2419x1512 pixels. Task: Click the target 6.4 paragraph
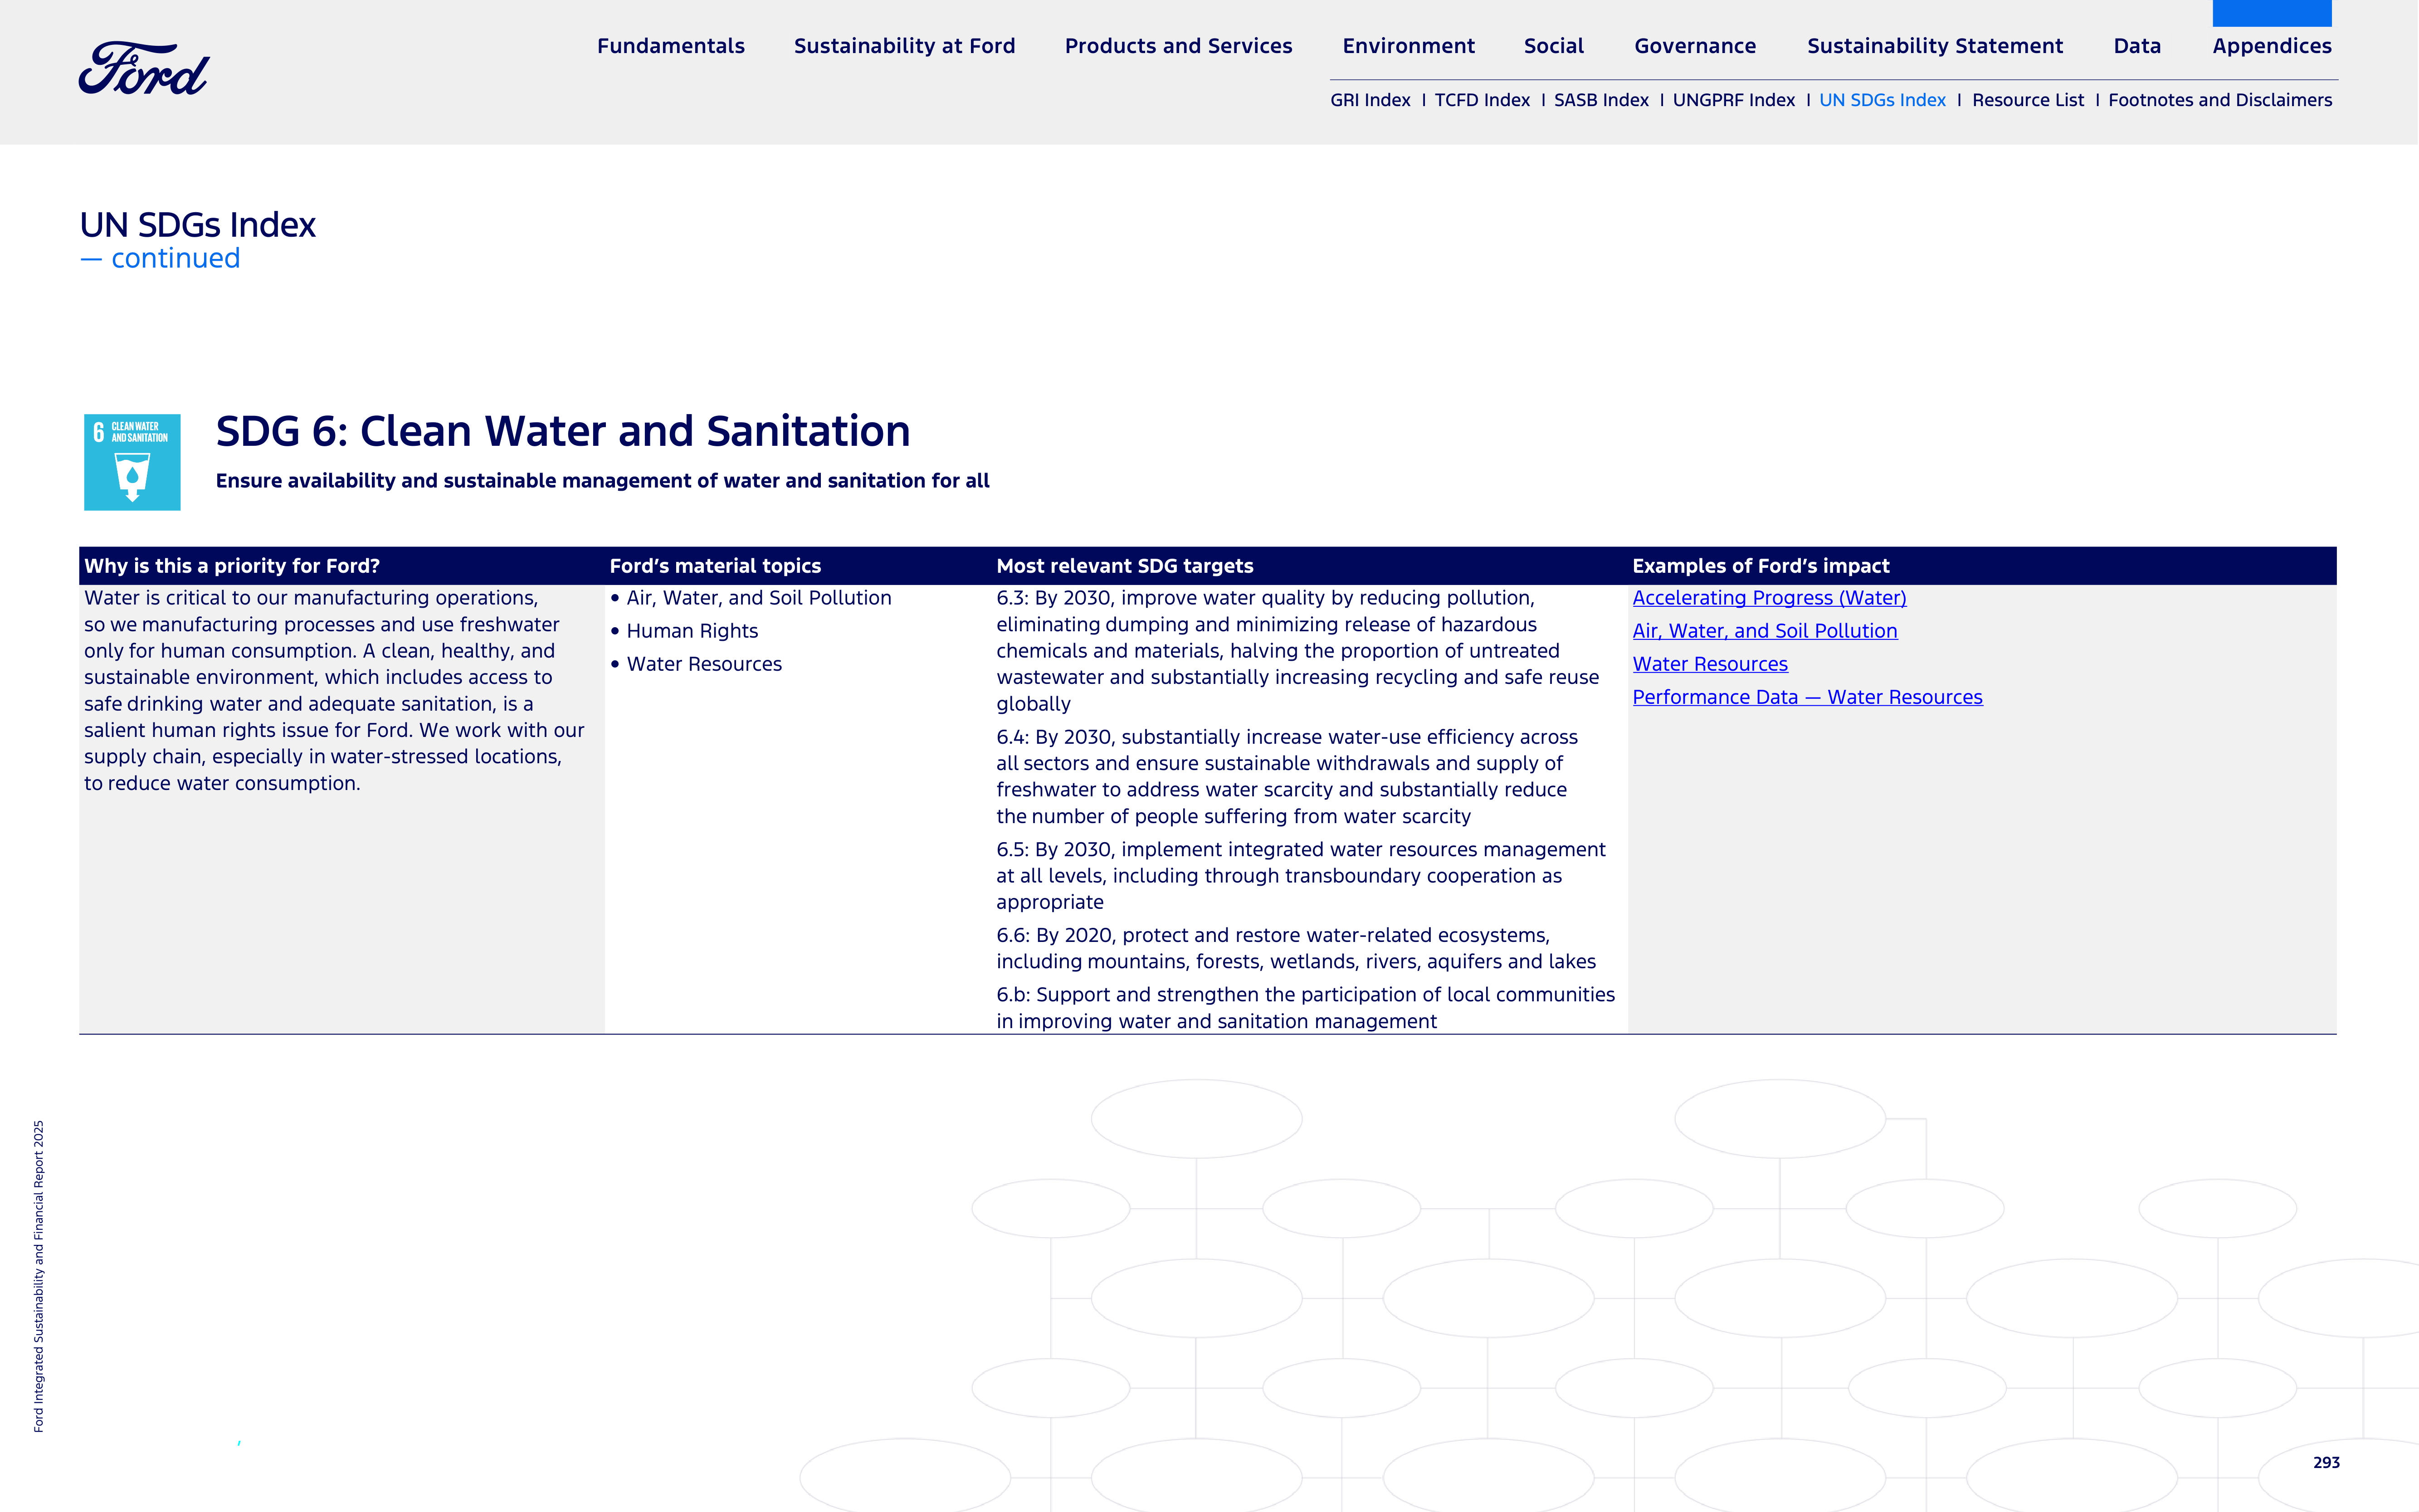point(1287,777)
